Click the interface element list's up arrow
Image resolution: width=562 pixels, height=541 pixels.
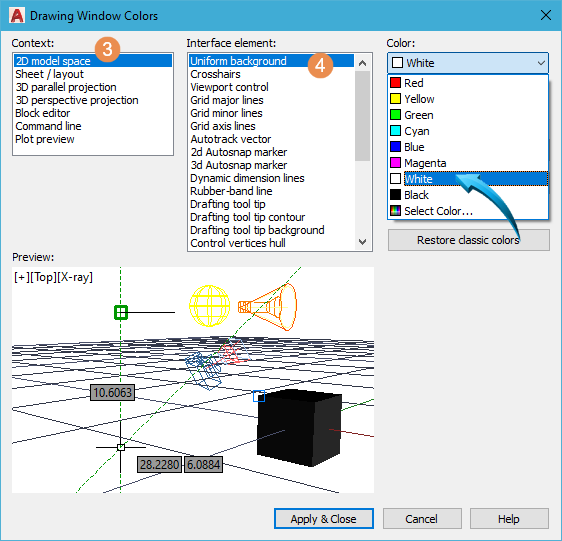[362, 63]
